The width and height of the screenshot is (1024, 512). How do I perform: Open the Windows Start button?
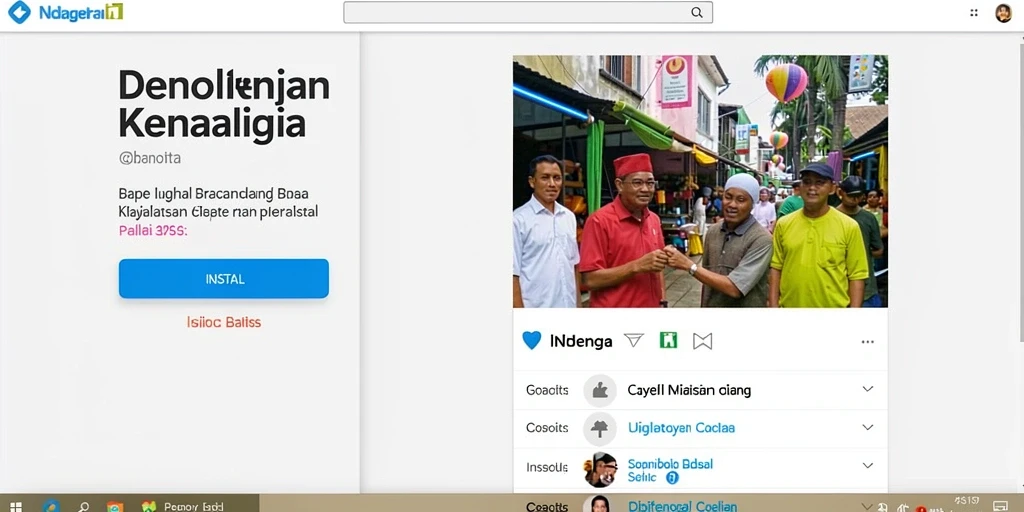[x=16, y=507]
